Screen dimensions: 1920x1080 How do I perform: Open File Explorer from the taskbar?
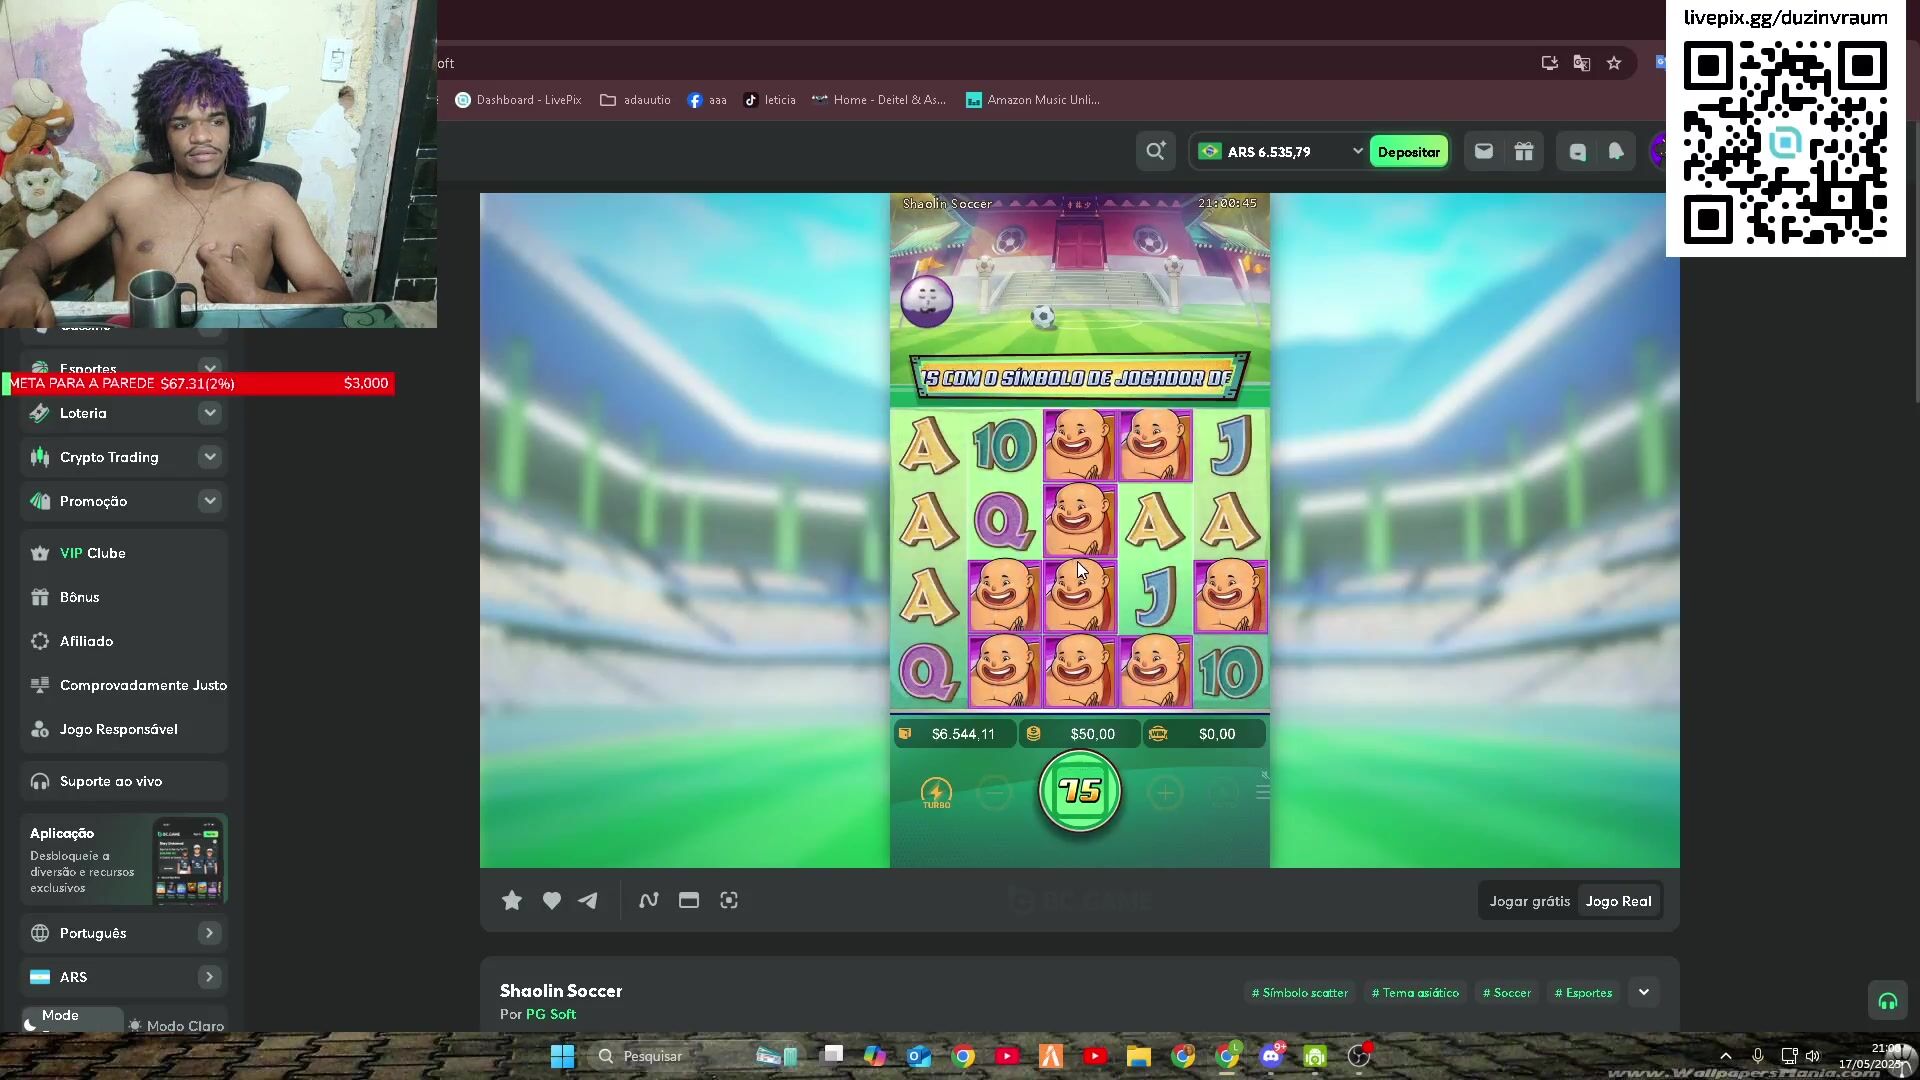pyautogui.click(x=1139, y=1056)
